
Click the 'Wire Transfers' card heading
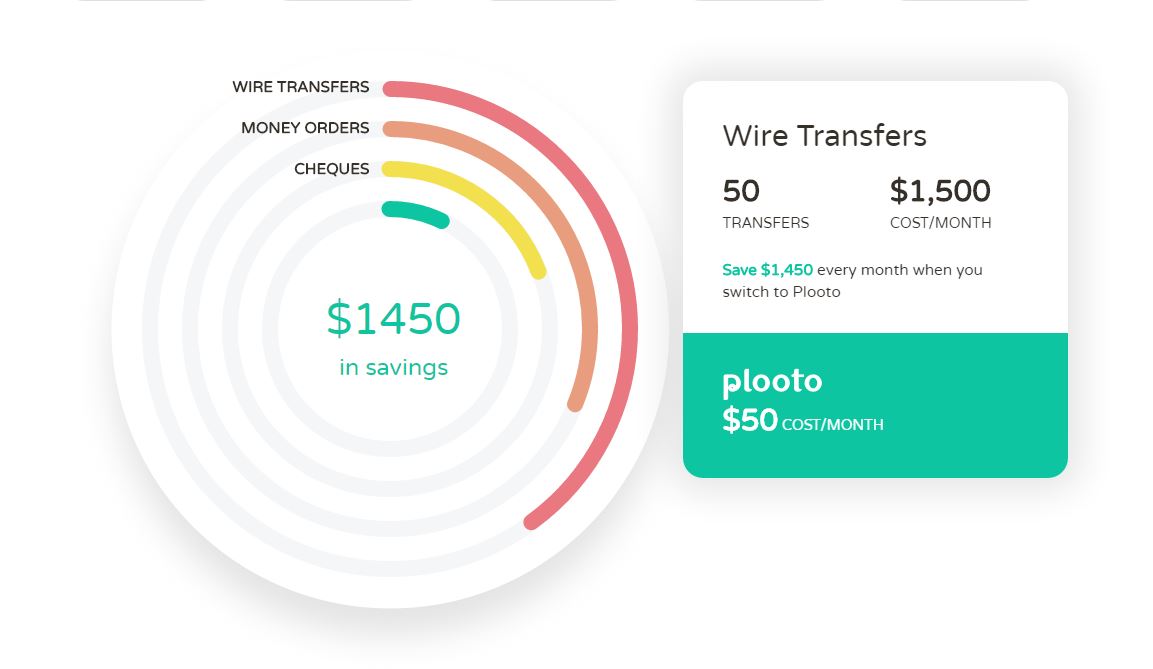(824, 136)
